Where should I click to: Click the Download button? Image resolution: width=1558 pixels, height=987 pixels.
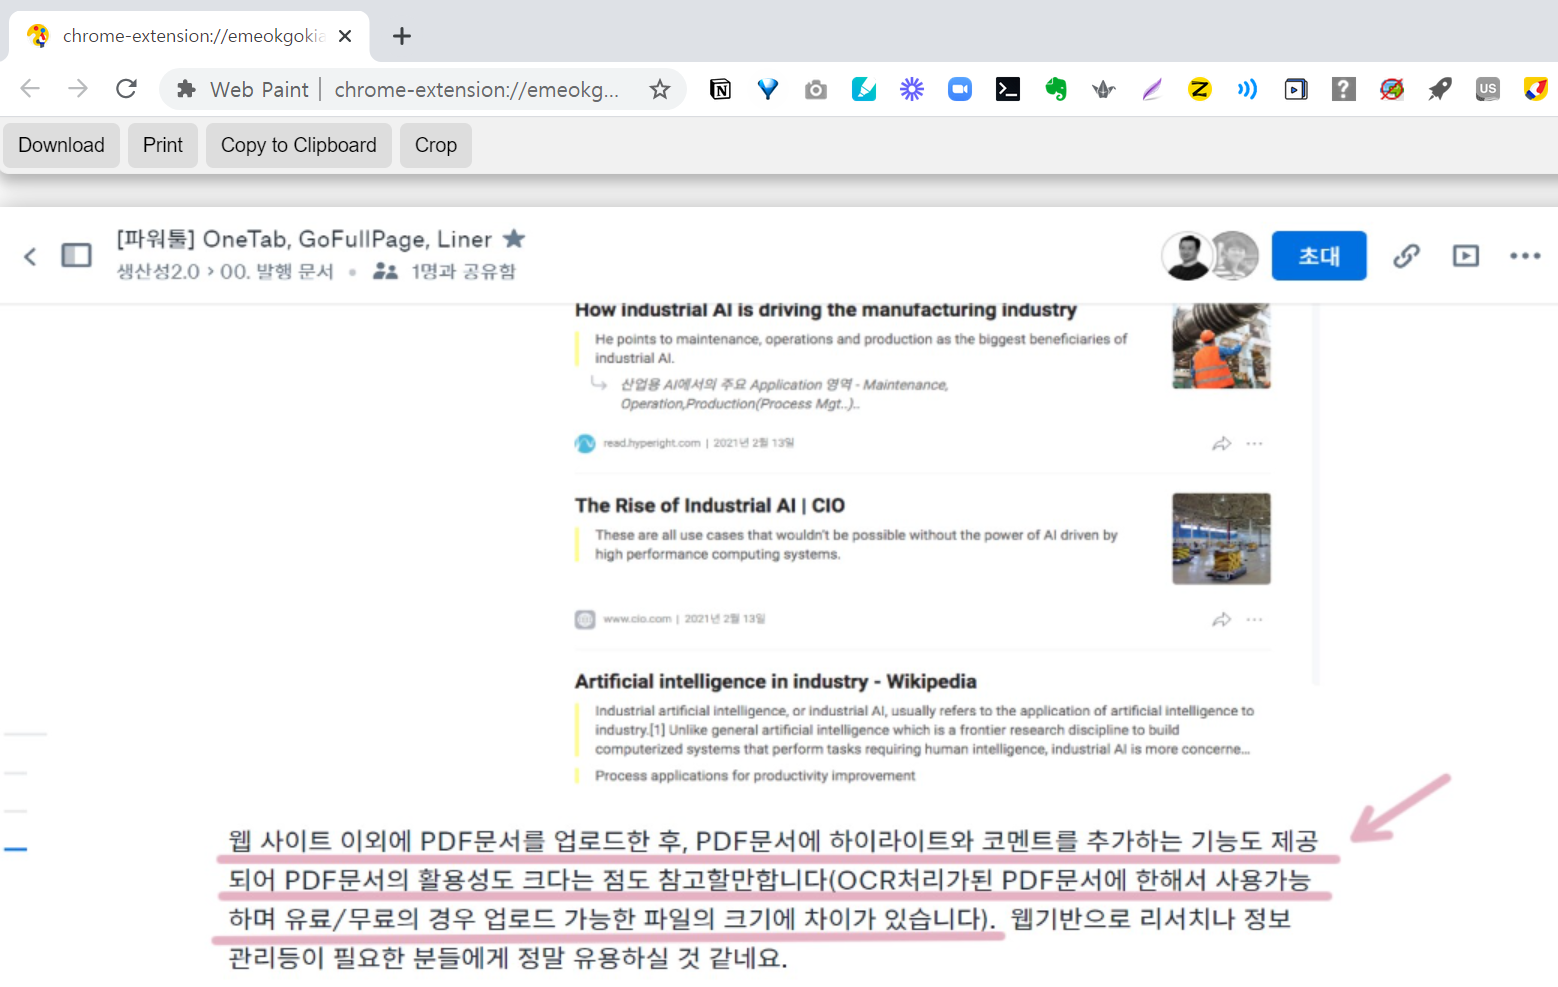tap(61, 145)
